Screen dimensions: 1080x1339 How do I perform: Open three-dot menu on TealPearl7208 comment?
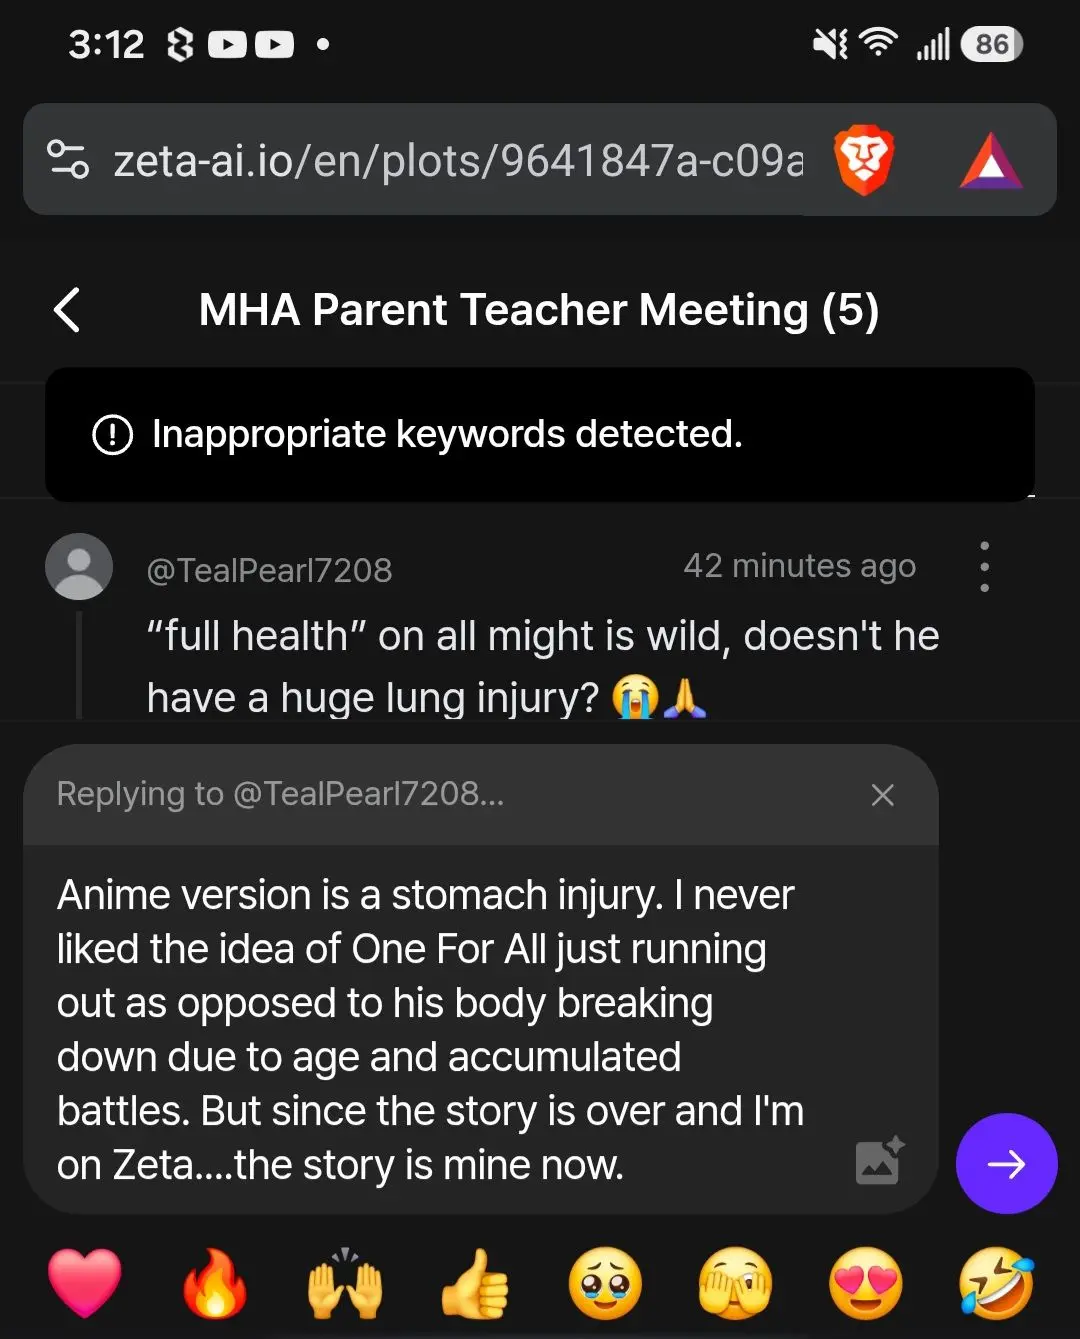click(985, 567)
